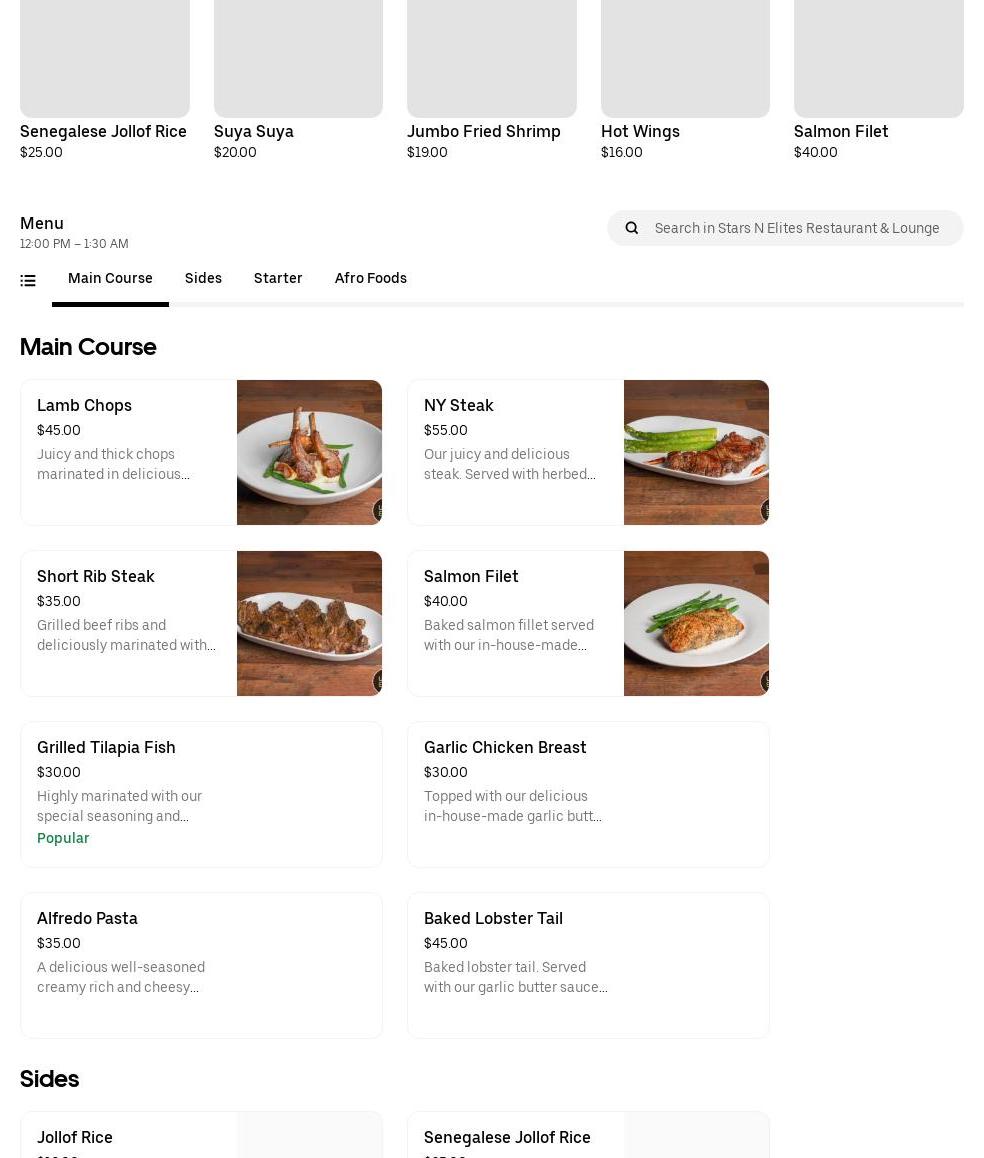Select the Baked Lobster Tail item
The height and width of the screenshot is (1158, 984).
588,965
